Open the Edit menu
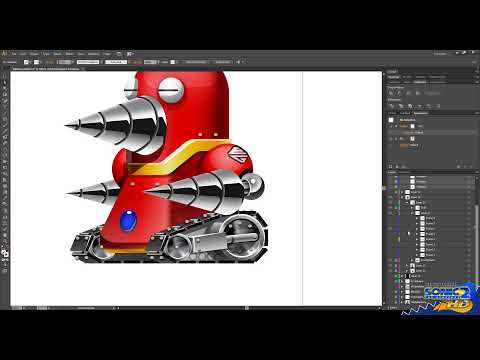 pos(23,54)
